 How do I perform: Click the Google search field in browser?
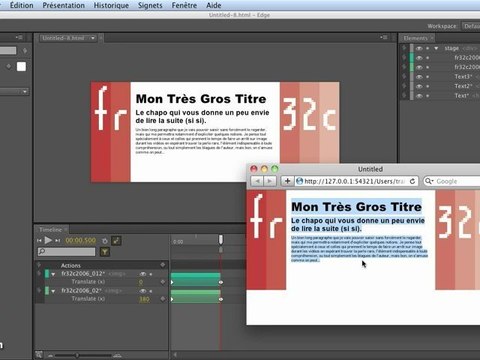[x=452, y=181]
